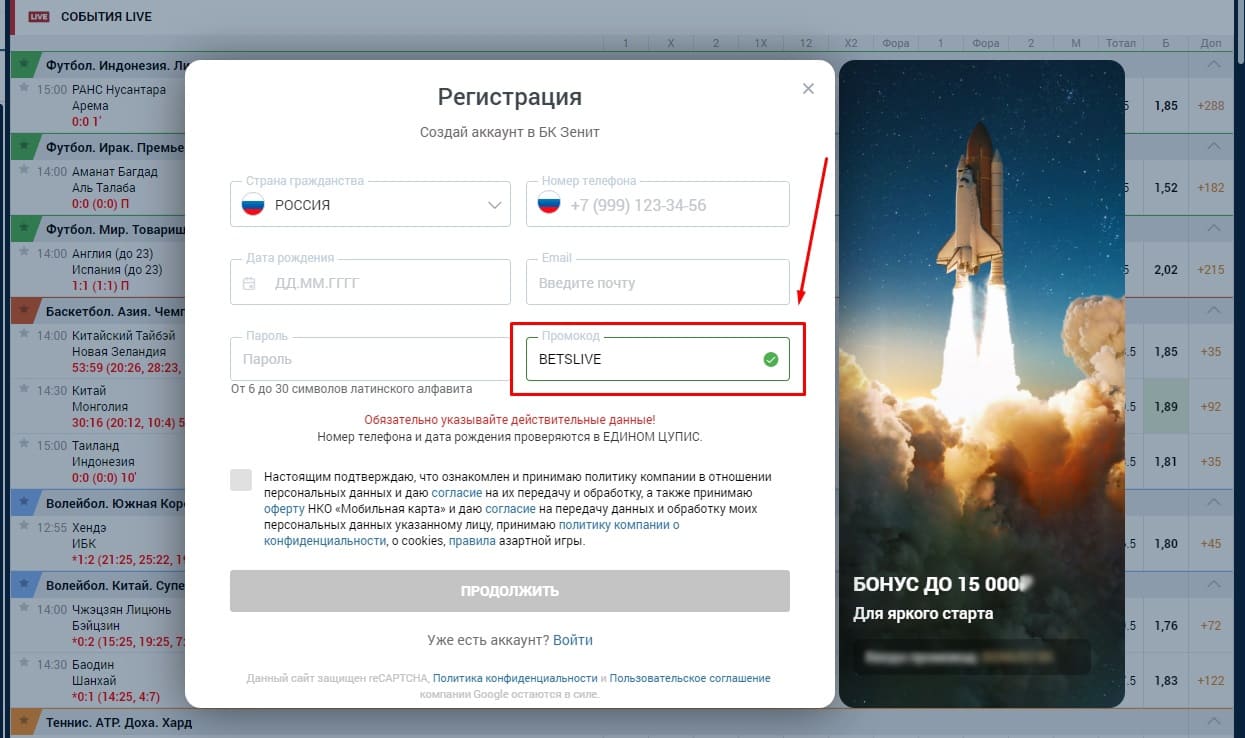Image resolution: width=1245 pixels, height=738 pixels.
Task: Open the +288 additional markets
Action: click(1210, 106)
